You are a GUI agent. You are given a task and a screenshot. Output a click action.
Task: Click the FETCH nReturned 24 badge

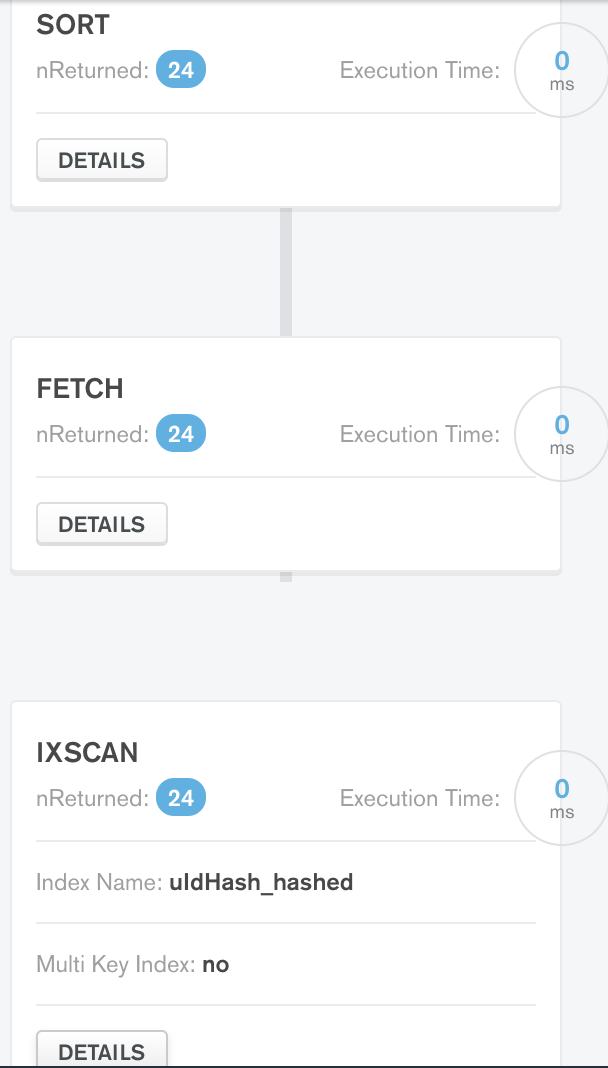coord(181,435)
